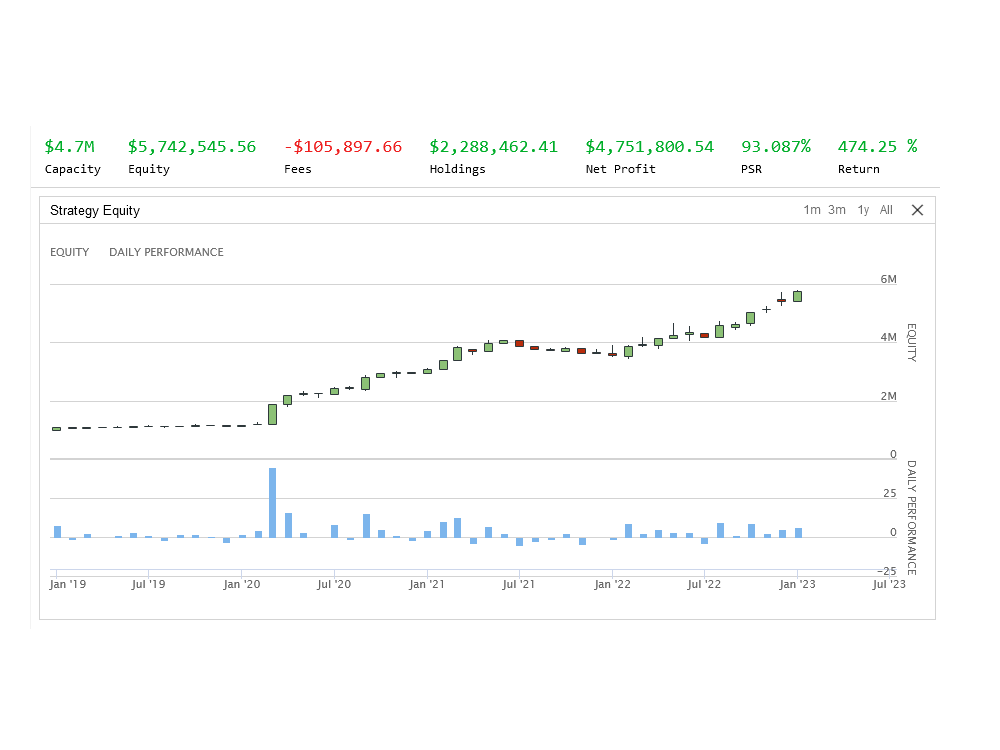Click the Jan '23 axis label
This screenshot has height=750, width=1000.
coord(795,584)
